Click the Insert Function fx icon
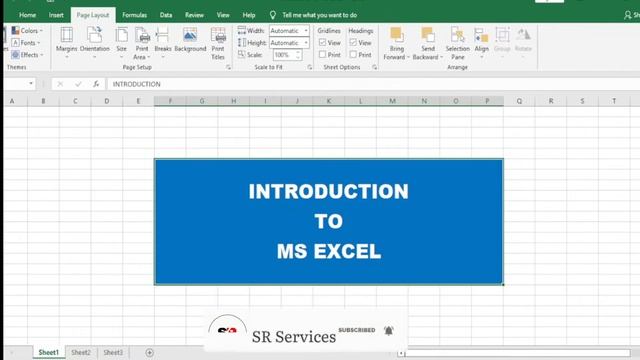640x360 pixels. [96, 84]
